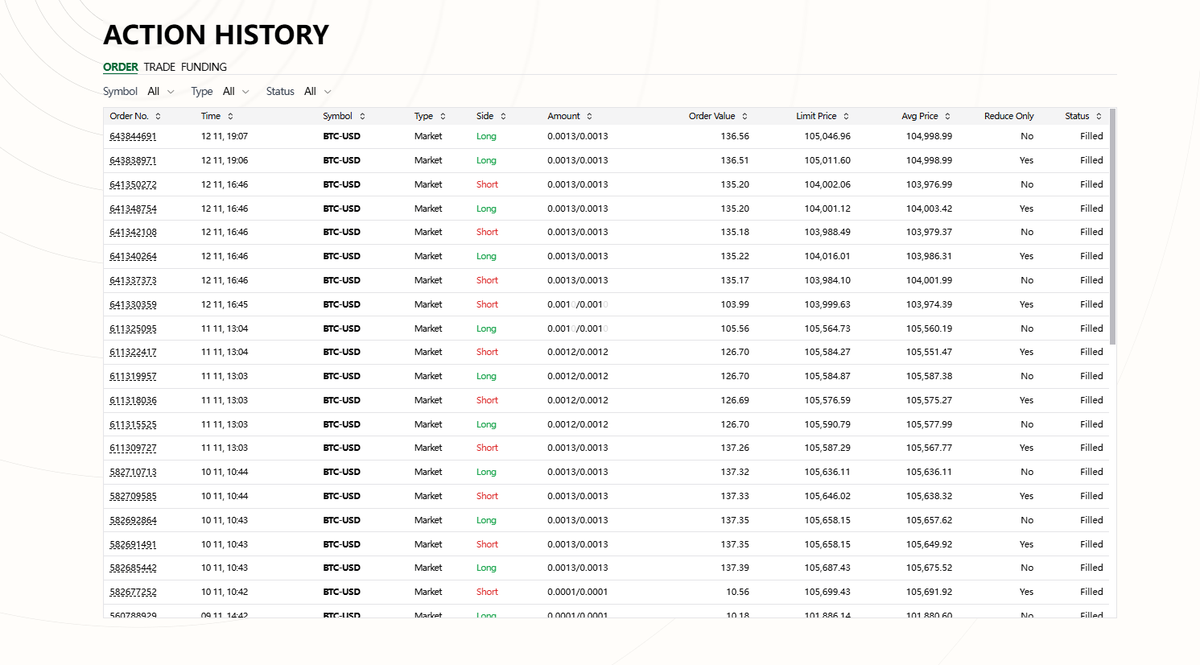Open order number 582677252
The height and width of the screenshot is (665, 1200).
click(x=133, y=592)
